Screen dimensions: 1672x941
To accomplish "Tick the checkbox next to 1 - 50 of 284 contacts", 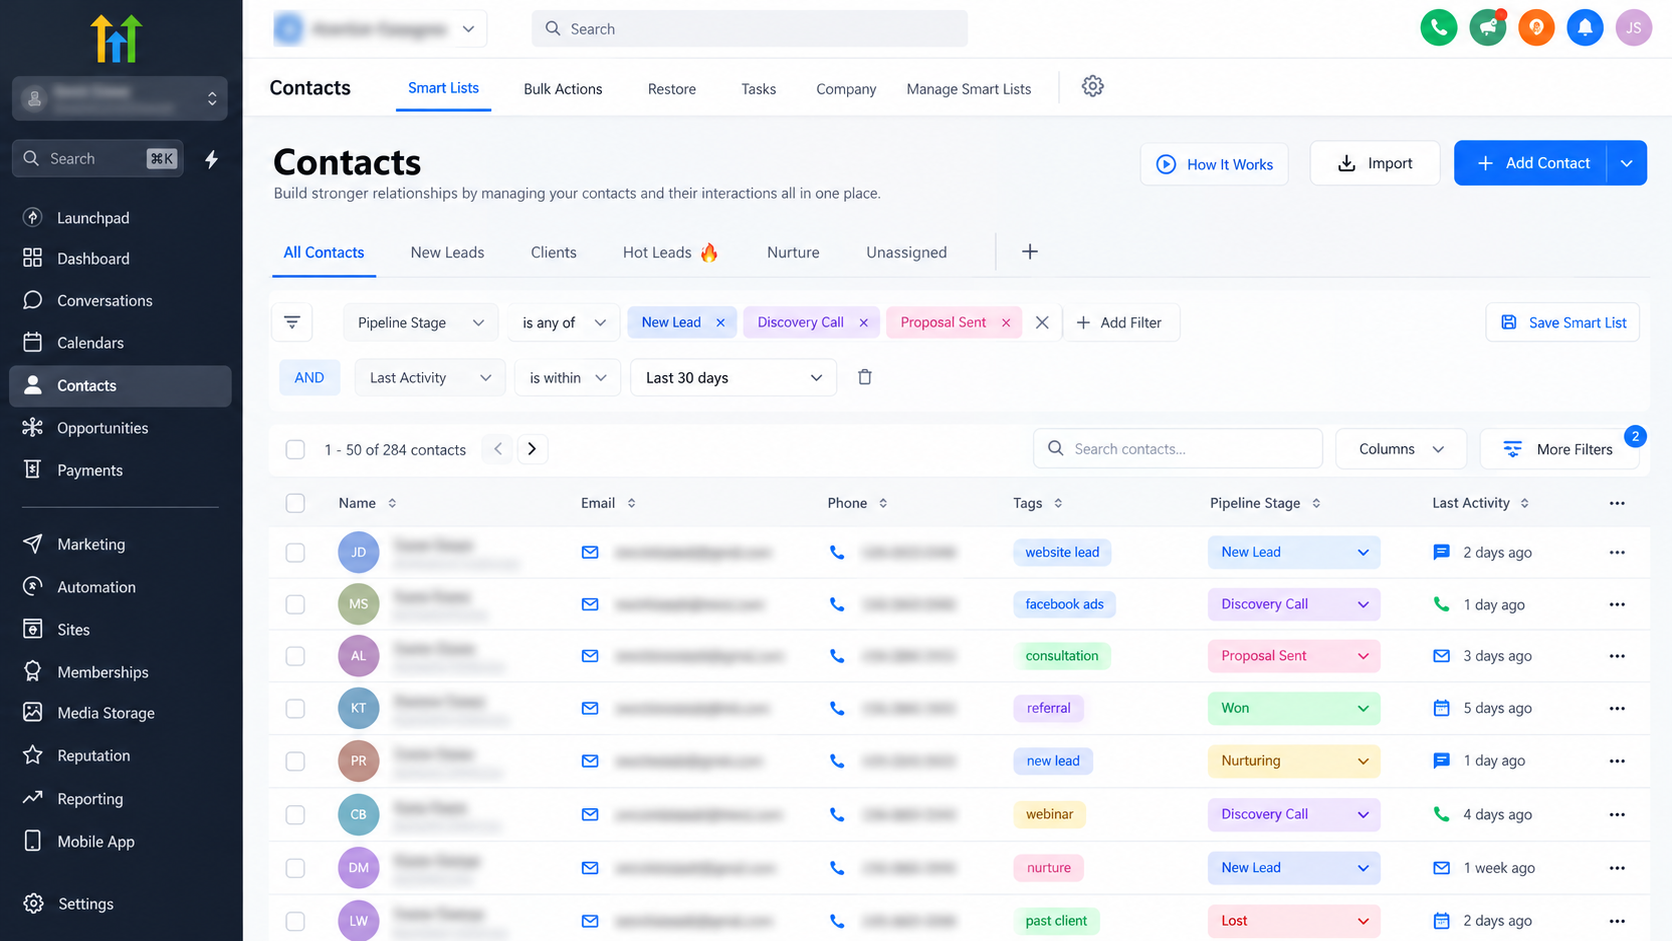I will (295, 449).
